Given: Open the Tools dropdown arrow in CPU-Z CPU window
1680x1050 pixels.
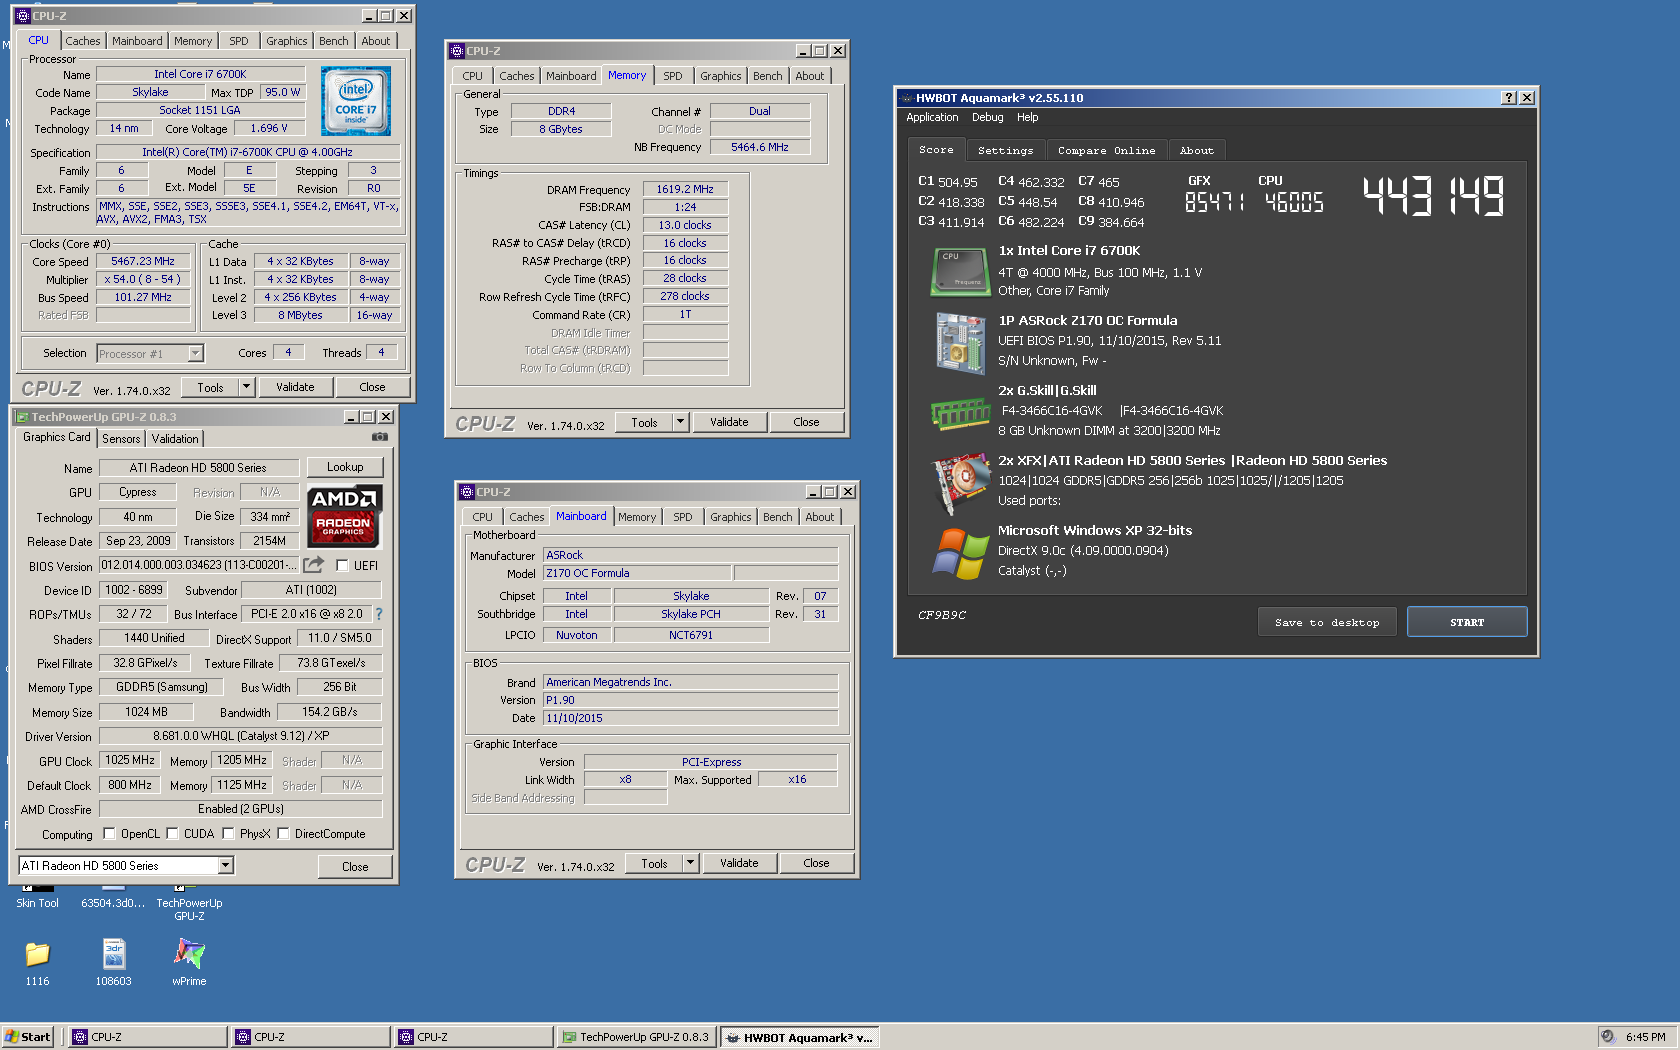Looking at the screenshot, I should (x=246, y=387).
